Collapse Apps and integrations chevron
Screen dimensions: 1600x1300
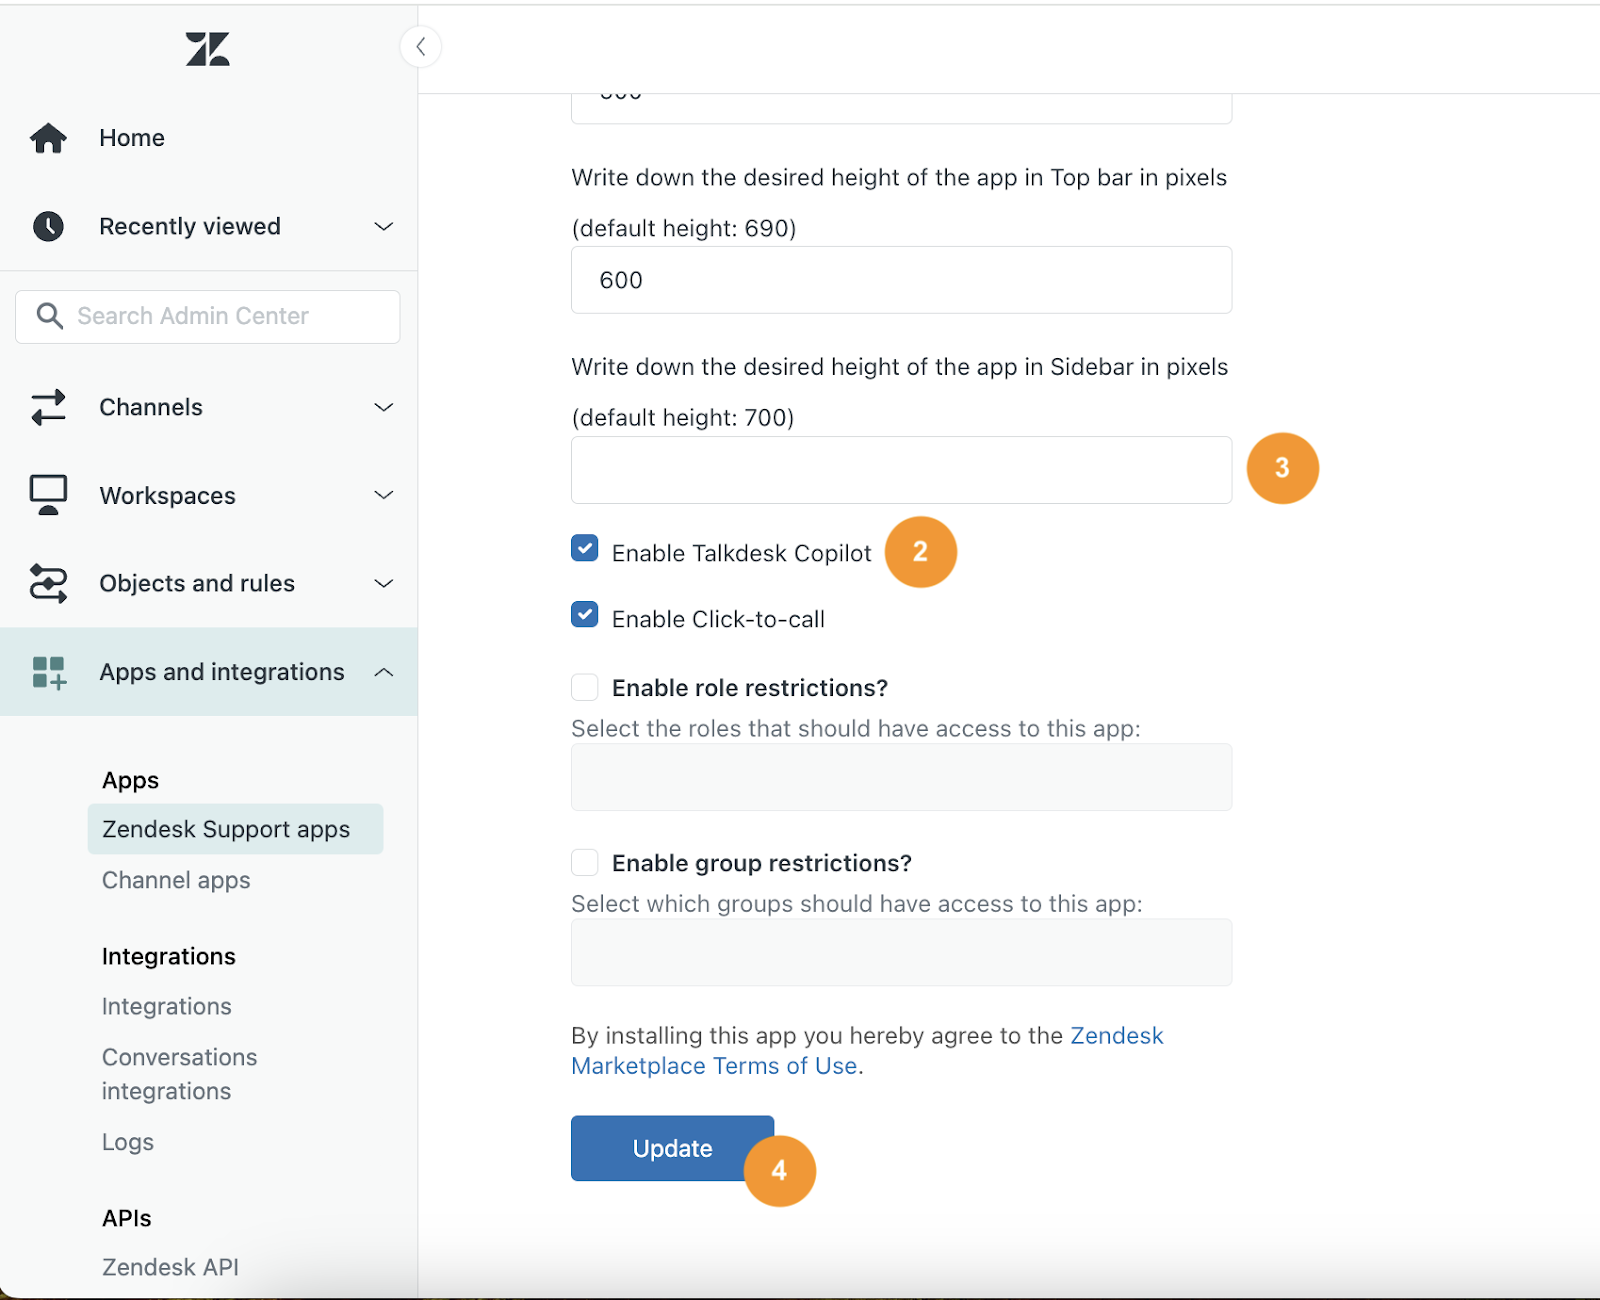384,672
